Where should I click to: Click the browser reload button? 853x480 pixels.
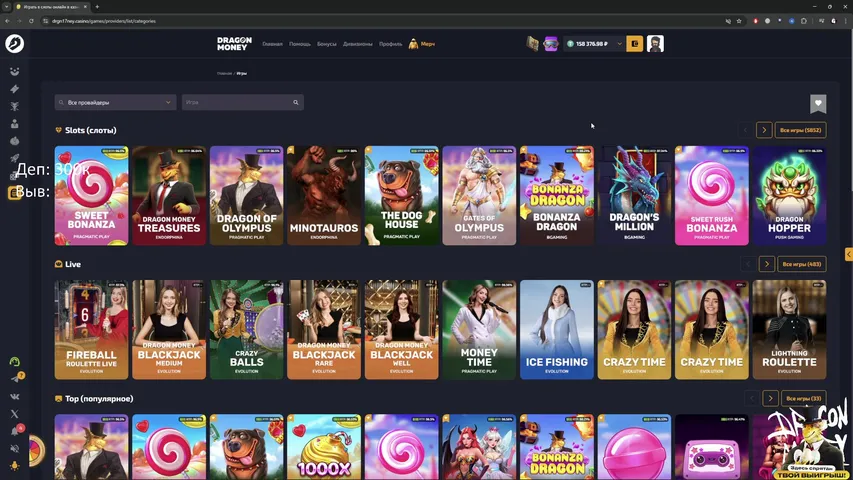31,21
